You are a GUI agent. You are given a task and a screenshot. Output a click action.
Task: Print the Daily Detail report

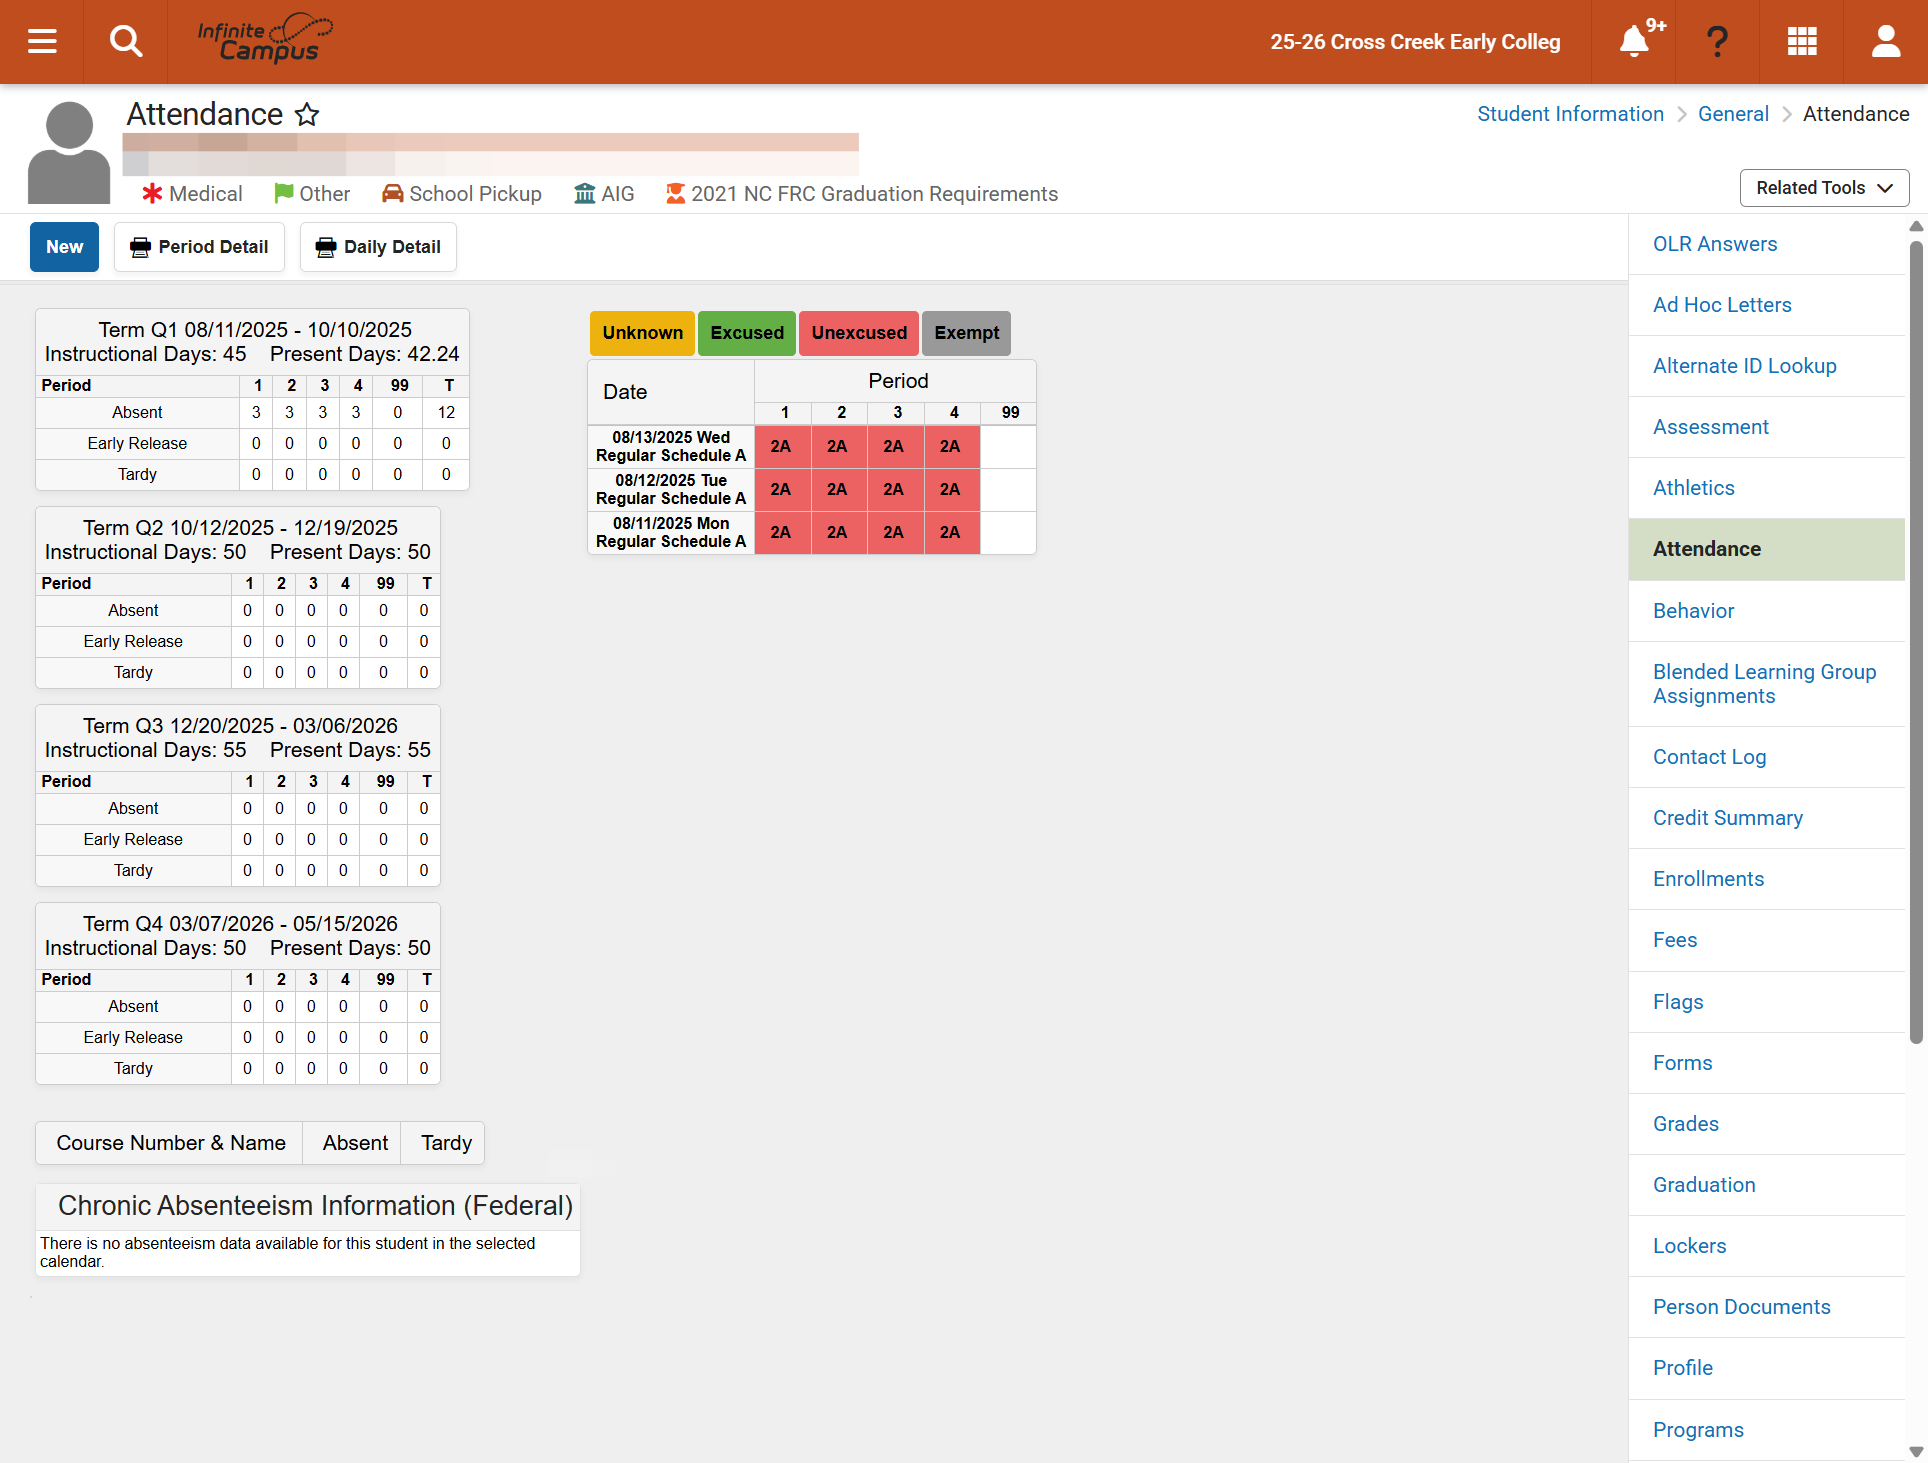tap(378, 247)
